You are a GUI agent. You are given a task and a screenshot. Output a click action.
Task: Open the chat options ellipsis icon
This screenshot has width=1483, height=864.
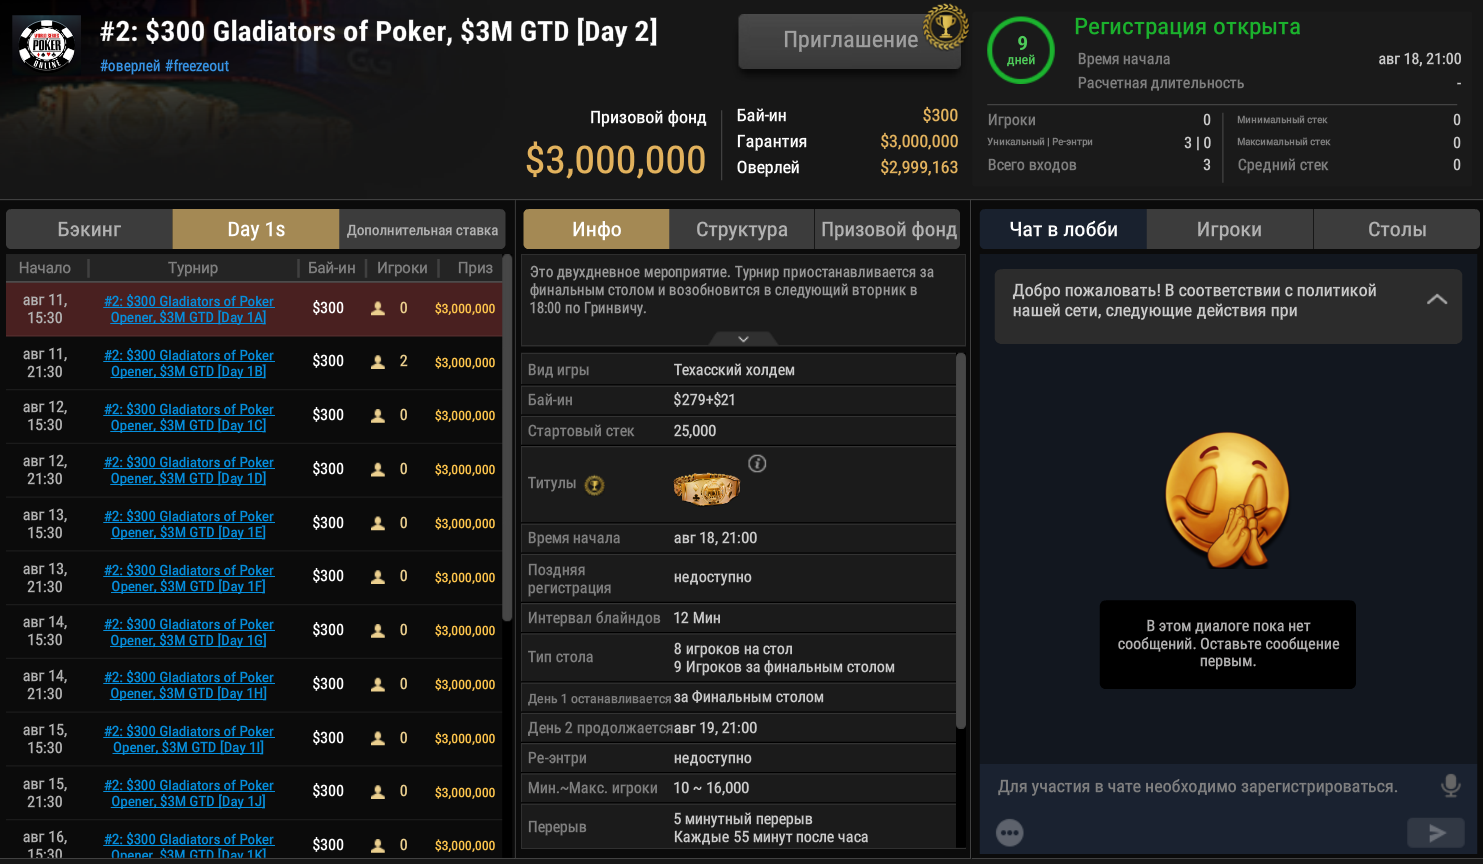tap(1010, 832)
